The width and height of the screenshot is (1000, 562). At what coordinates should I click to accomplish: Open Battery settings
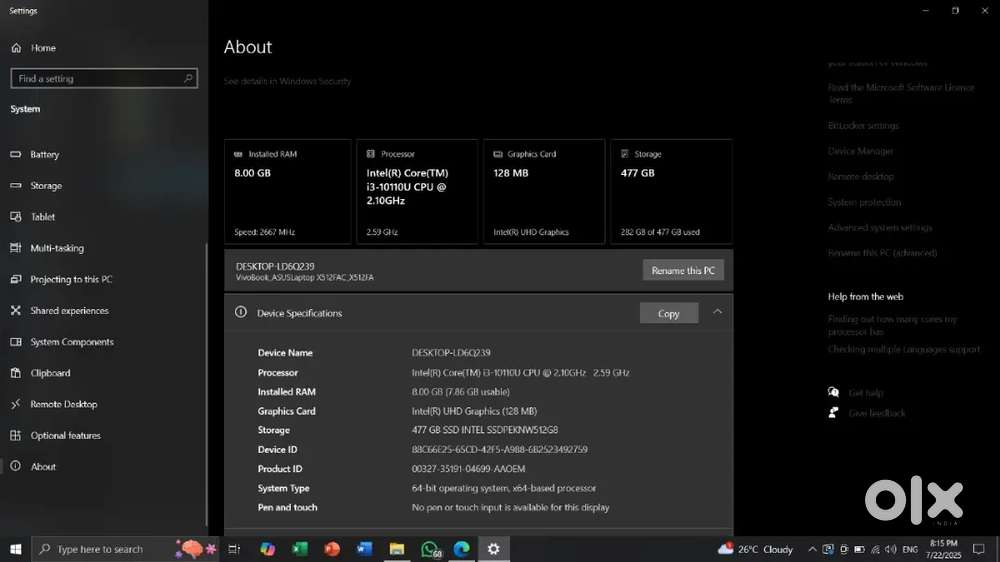click(x=44, y=154)
